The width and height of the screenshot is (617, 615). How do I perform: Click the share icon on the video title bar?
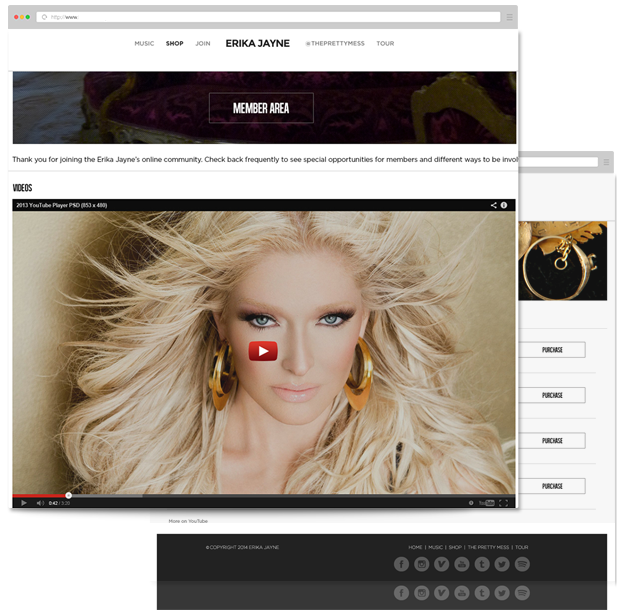[493, 205]
